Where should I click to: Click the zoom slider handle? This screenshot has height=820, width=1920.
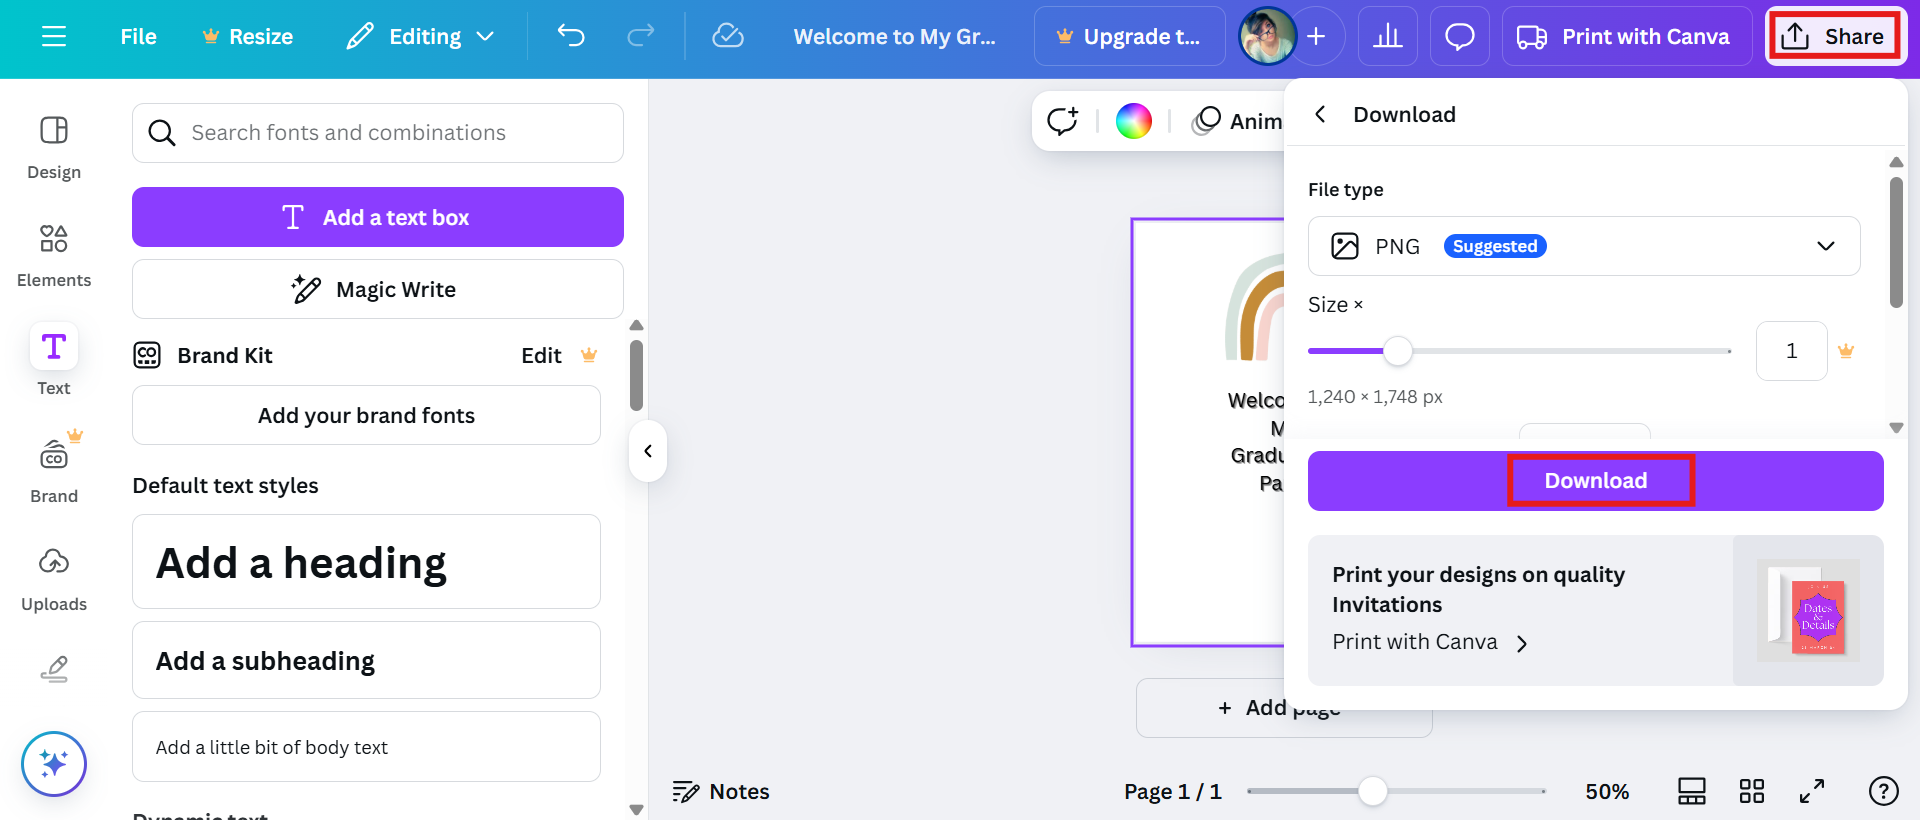coord(1373,791)
